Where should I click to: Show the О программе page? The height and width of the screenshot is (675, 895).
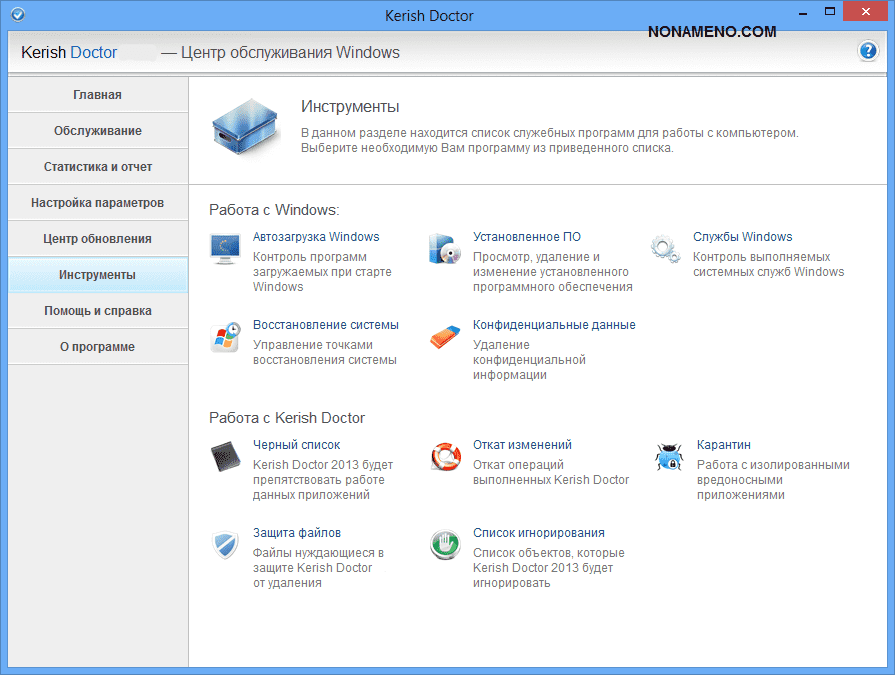[x=97, y=347]
